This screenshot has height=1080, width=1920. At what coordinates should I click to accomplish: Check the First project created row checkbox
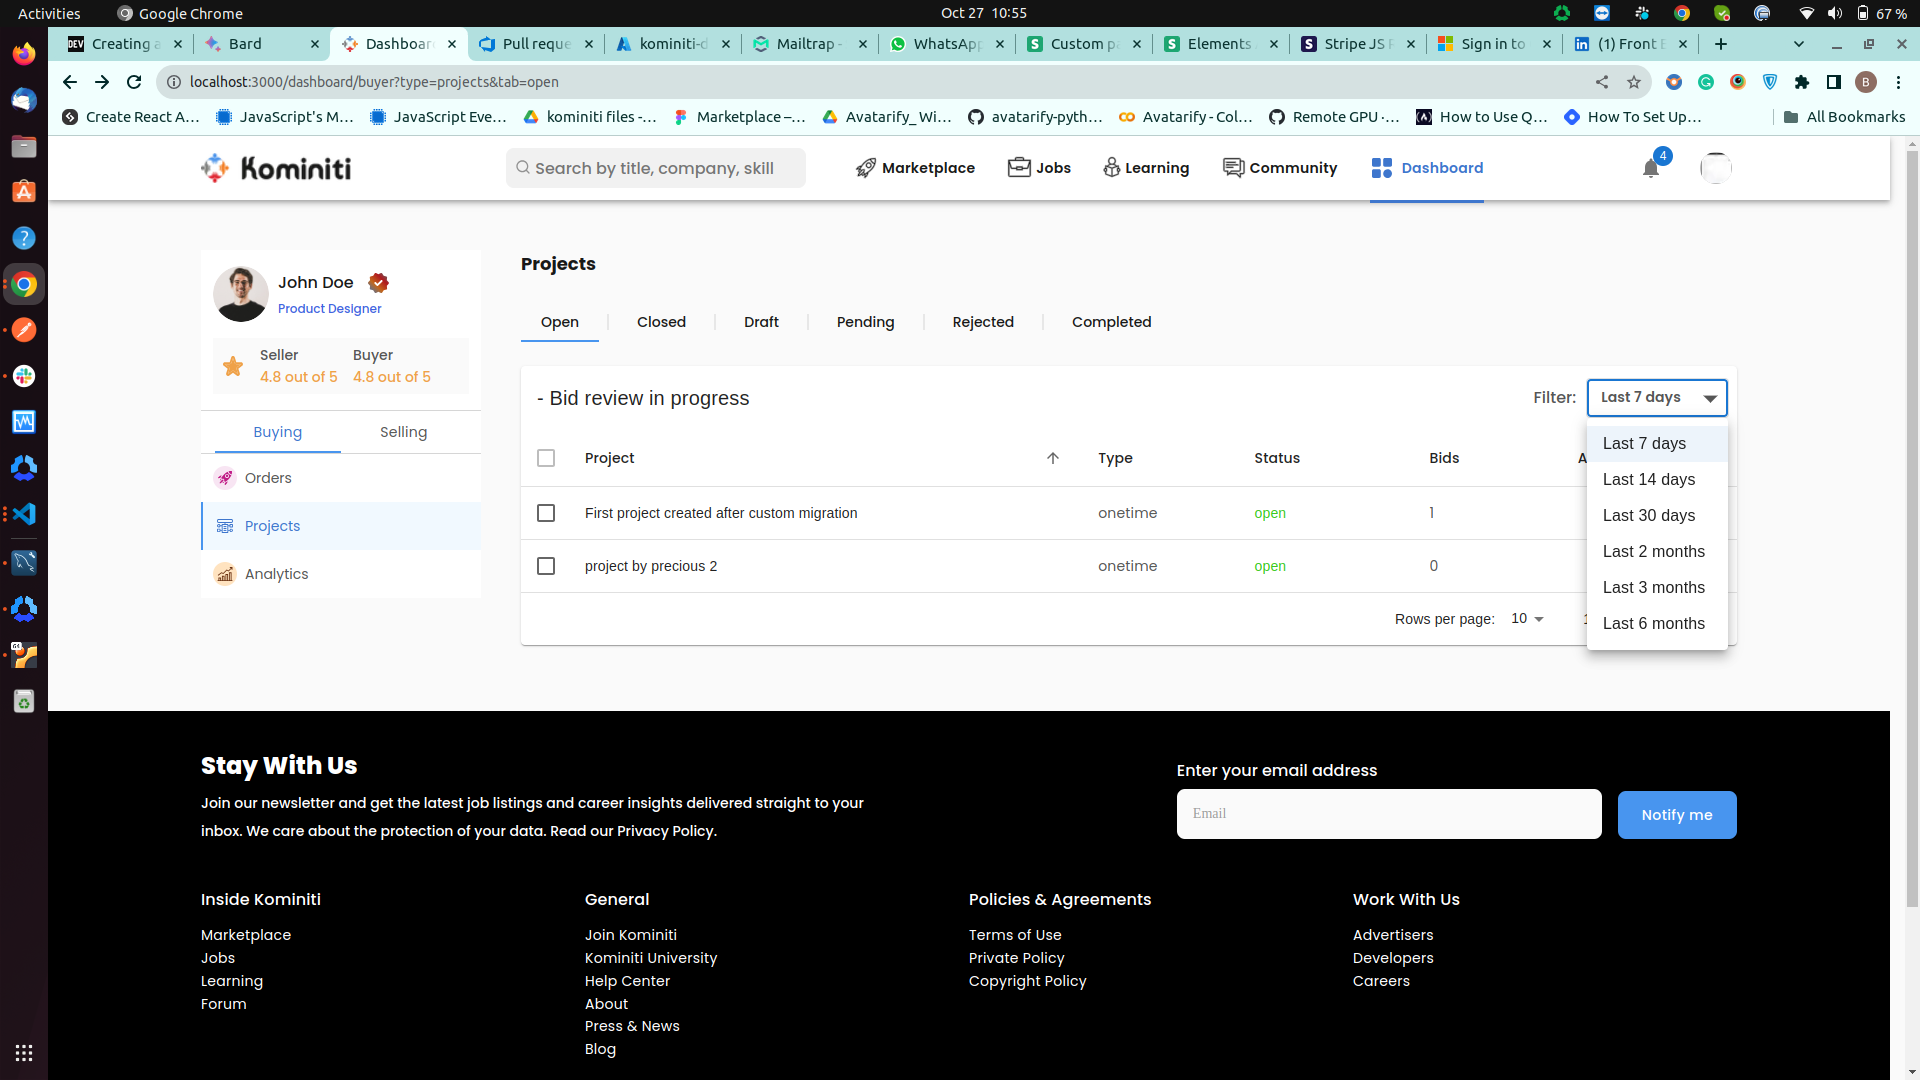(546, 513)
